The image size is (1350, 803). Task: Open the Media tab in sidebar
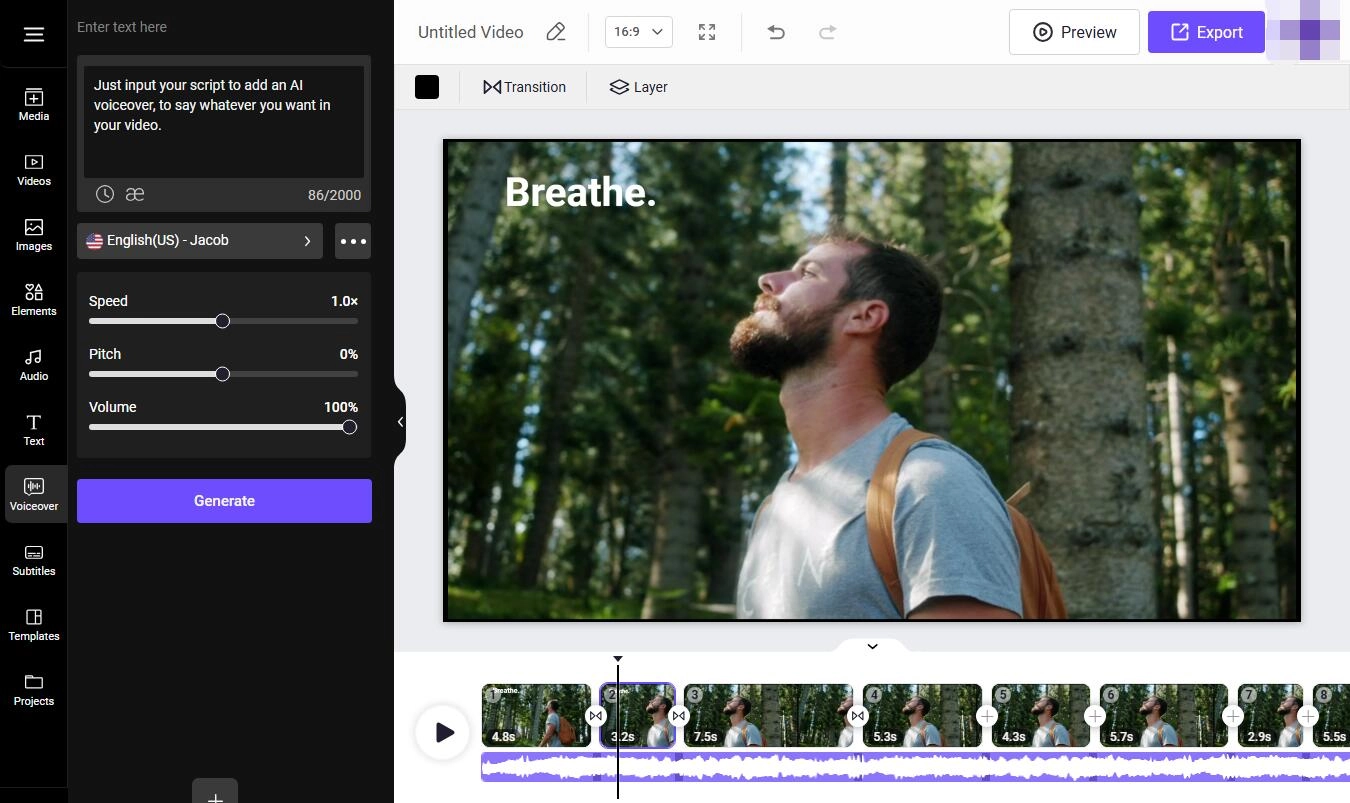[x=34, y=105]
